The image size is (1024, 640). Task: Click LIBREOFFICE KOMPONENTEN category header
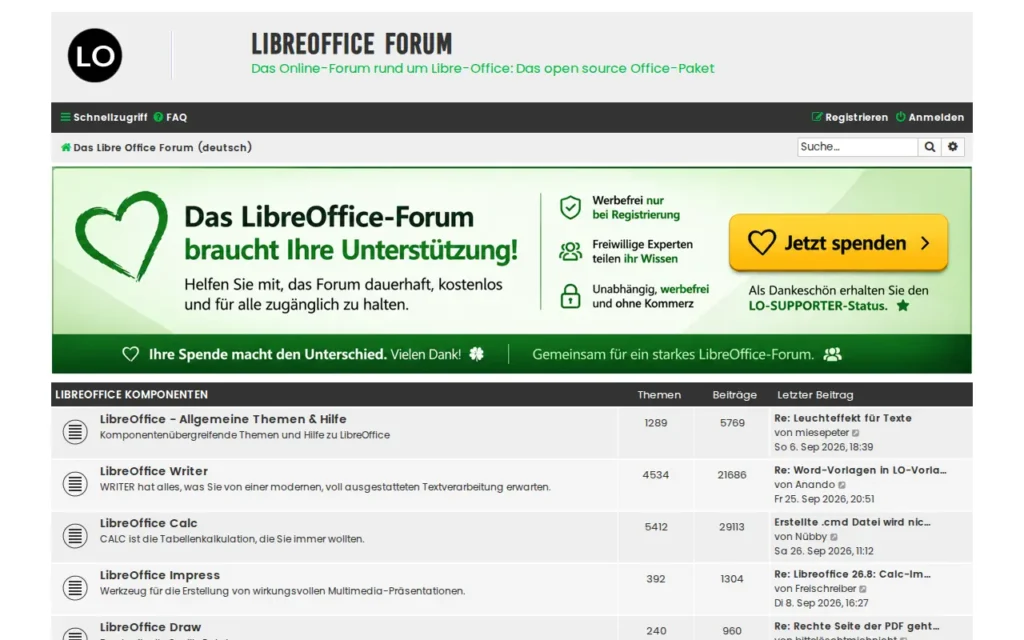coord(131,394)
